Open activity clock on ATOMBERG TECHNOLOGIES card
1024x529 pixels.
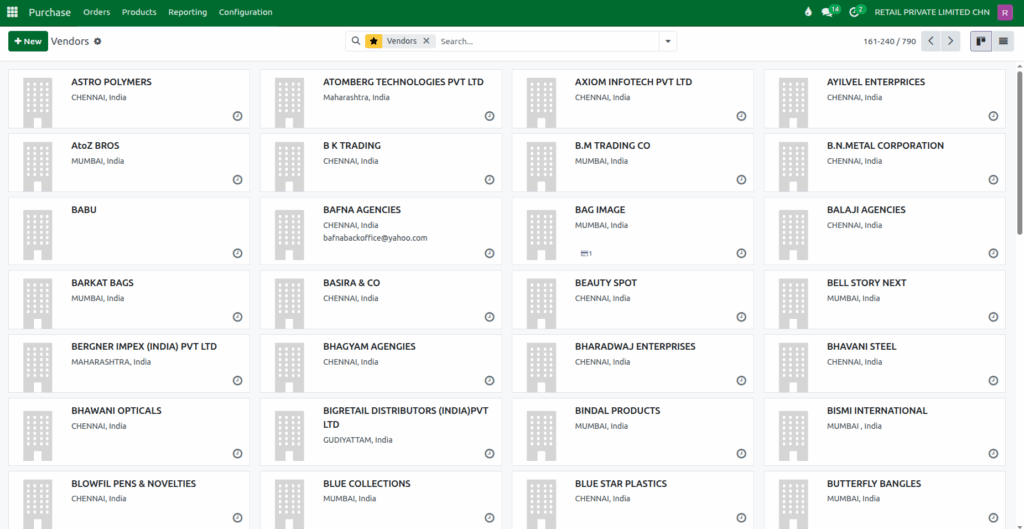pos(490,116)
